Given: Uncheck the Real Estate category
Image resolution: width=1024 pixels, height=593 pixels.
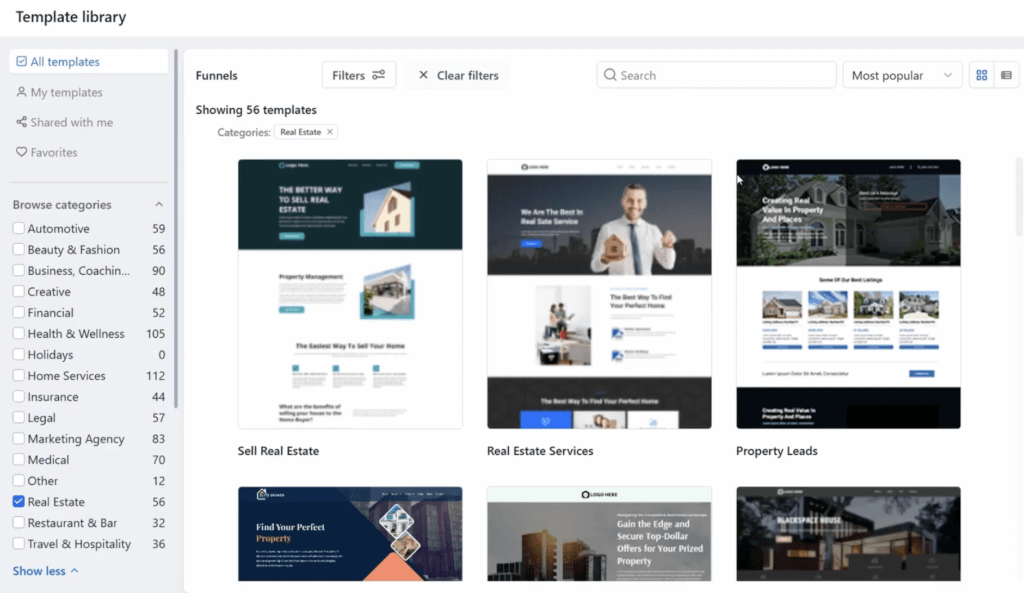Looking at the screenshot, I should (x=18, y=501).
